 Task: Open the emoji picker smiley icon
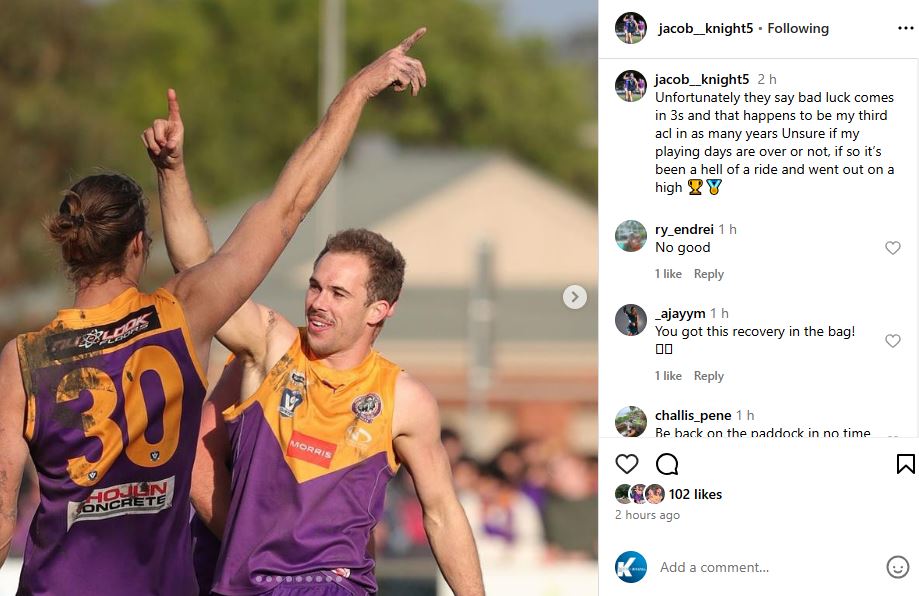coord(897,567)
